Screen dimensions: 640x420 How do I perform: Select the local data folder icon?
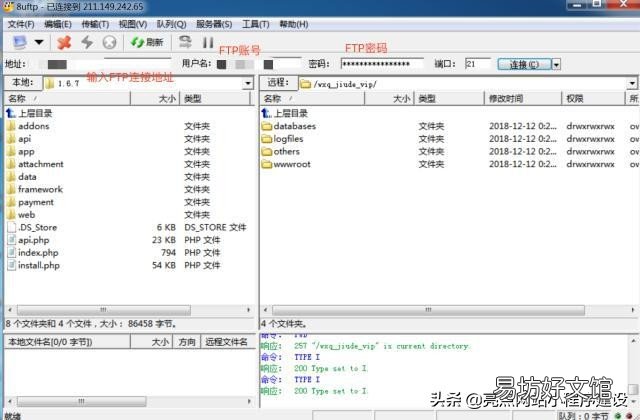(x=11, y=176)
